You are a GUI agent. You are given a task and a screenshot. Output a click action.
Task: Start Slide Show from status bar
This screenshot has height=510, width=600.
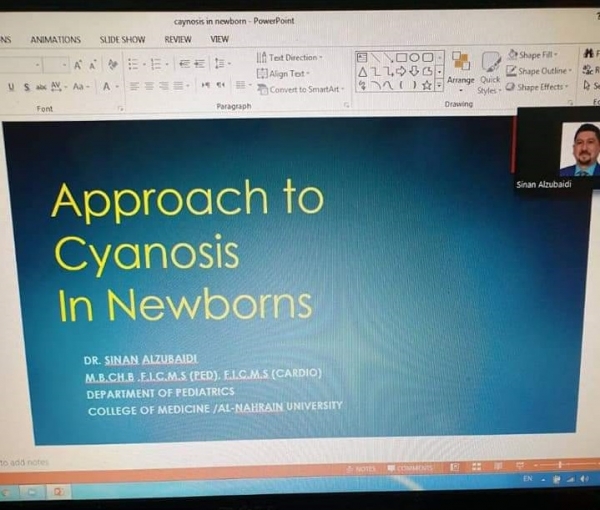[520, 466]
